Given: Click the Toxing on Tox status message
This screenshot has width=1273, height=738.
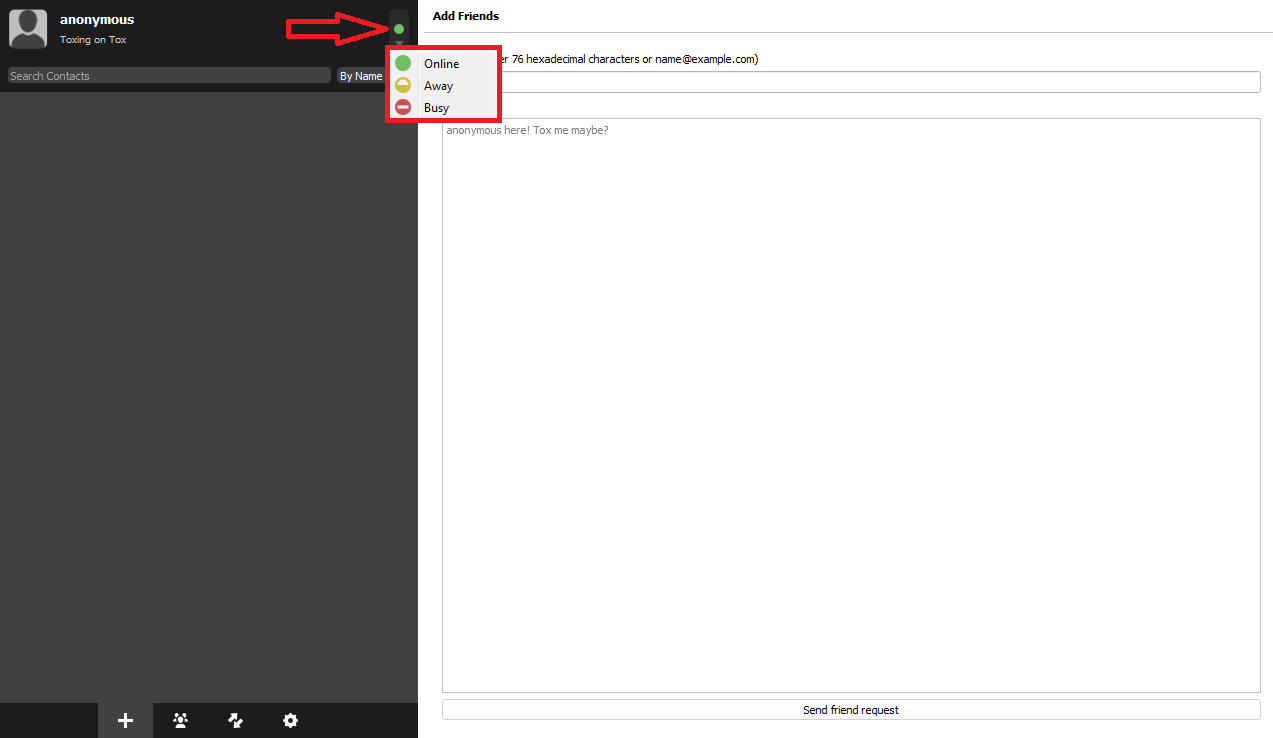Looking at the screenshot, I should coord(93,40).
